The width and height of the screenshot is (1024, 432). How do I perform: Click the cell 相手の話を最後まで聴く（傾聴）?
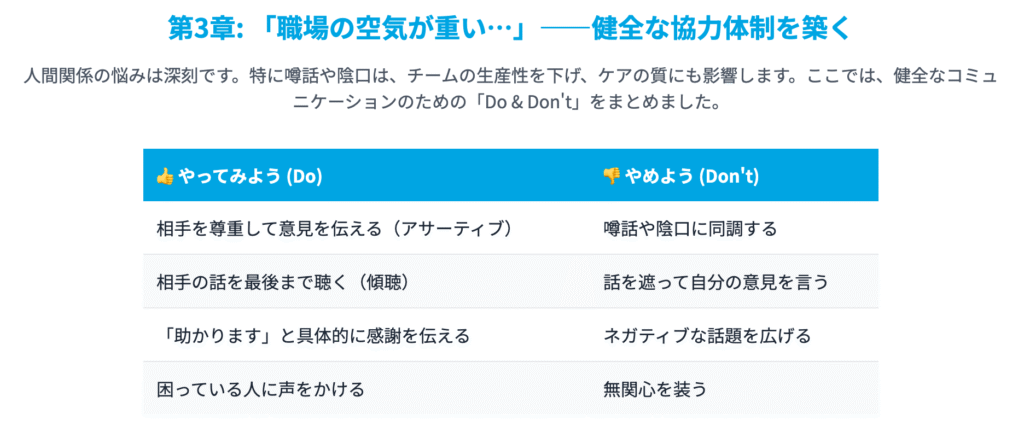point(366,282)
